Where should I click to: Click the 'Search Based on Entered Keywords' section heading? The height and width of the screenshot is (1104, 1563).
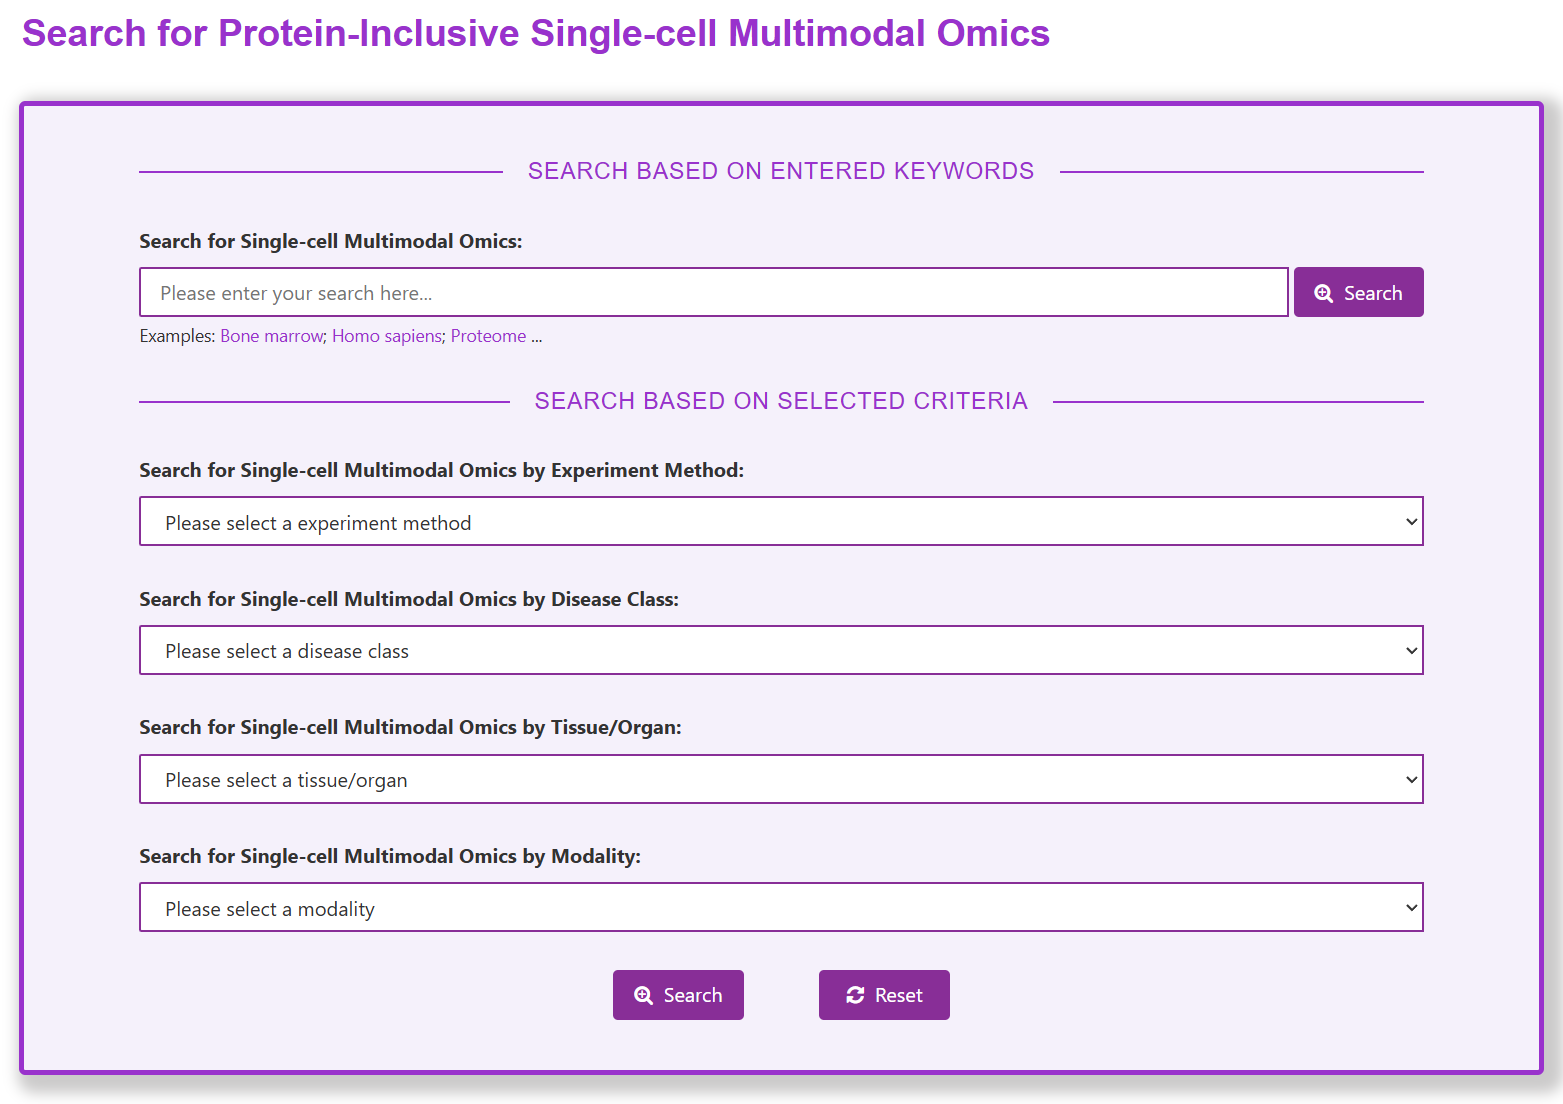click(781, 171)
